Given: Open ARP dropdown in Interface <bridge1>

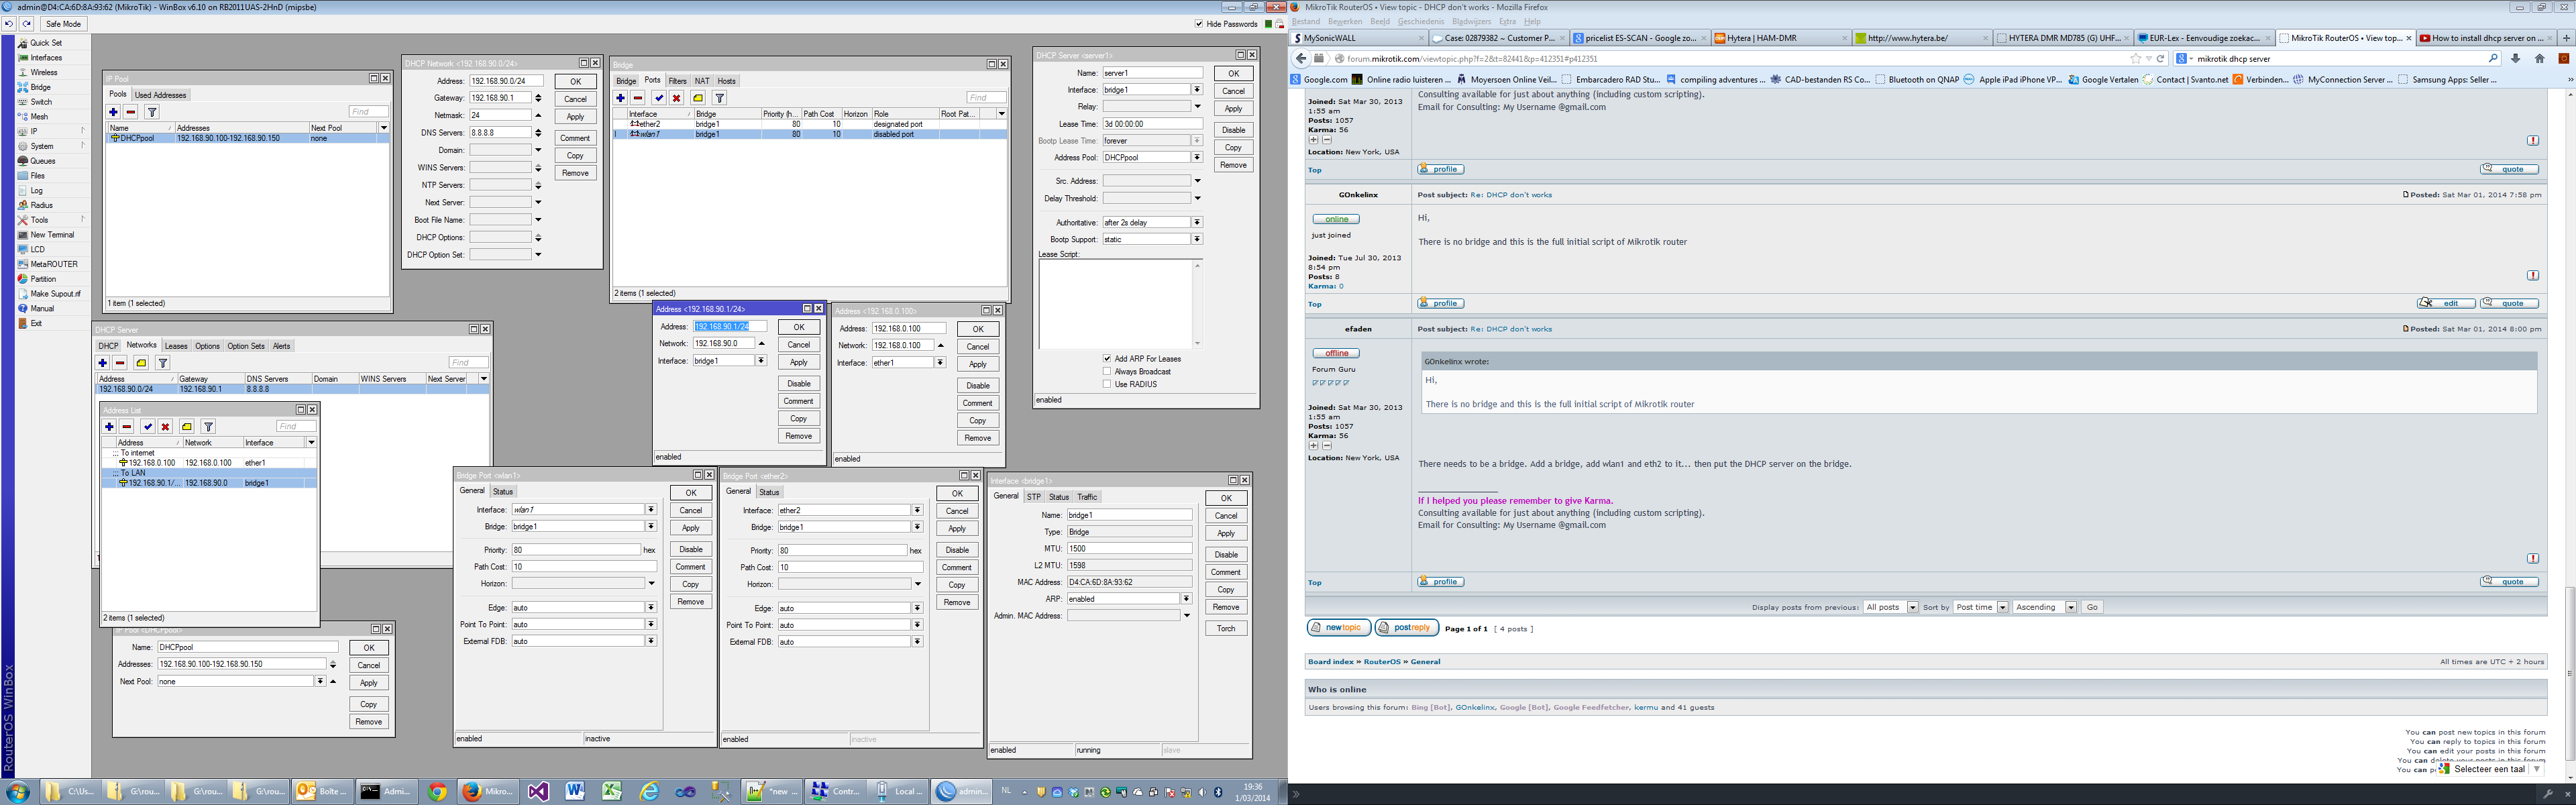Looking at the screenshot, I should click(x=1186, y=599).
